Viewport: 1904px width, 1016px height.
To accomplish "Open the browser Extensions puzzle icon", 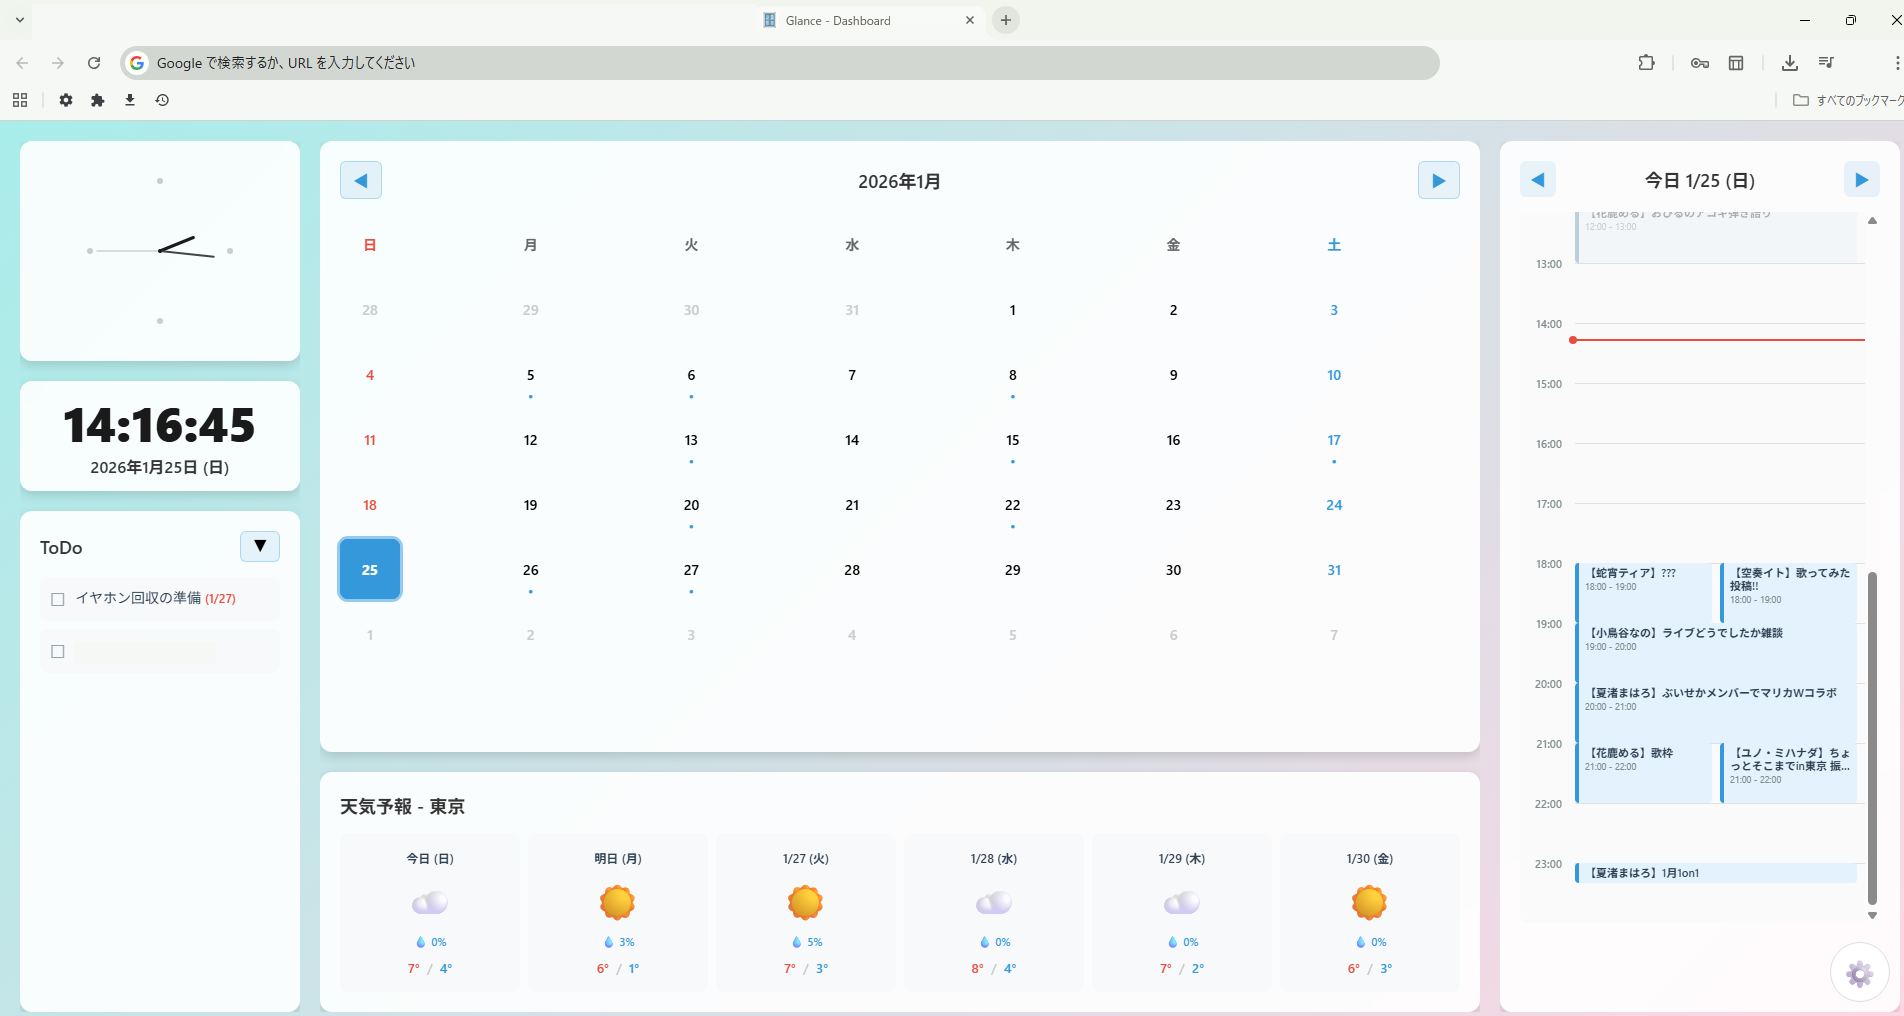I will coord(1646,62).
